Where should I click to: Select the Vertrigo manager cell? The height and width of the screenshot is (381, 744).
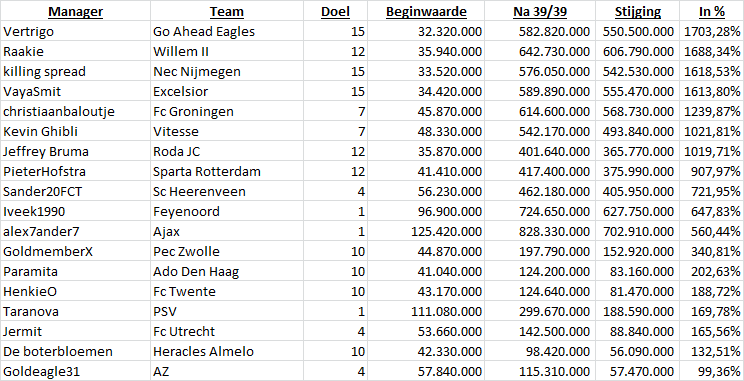75,31
